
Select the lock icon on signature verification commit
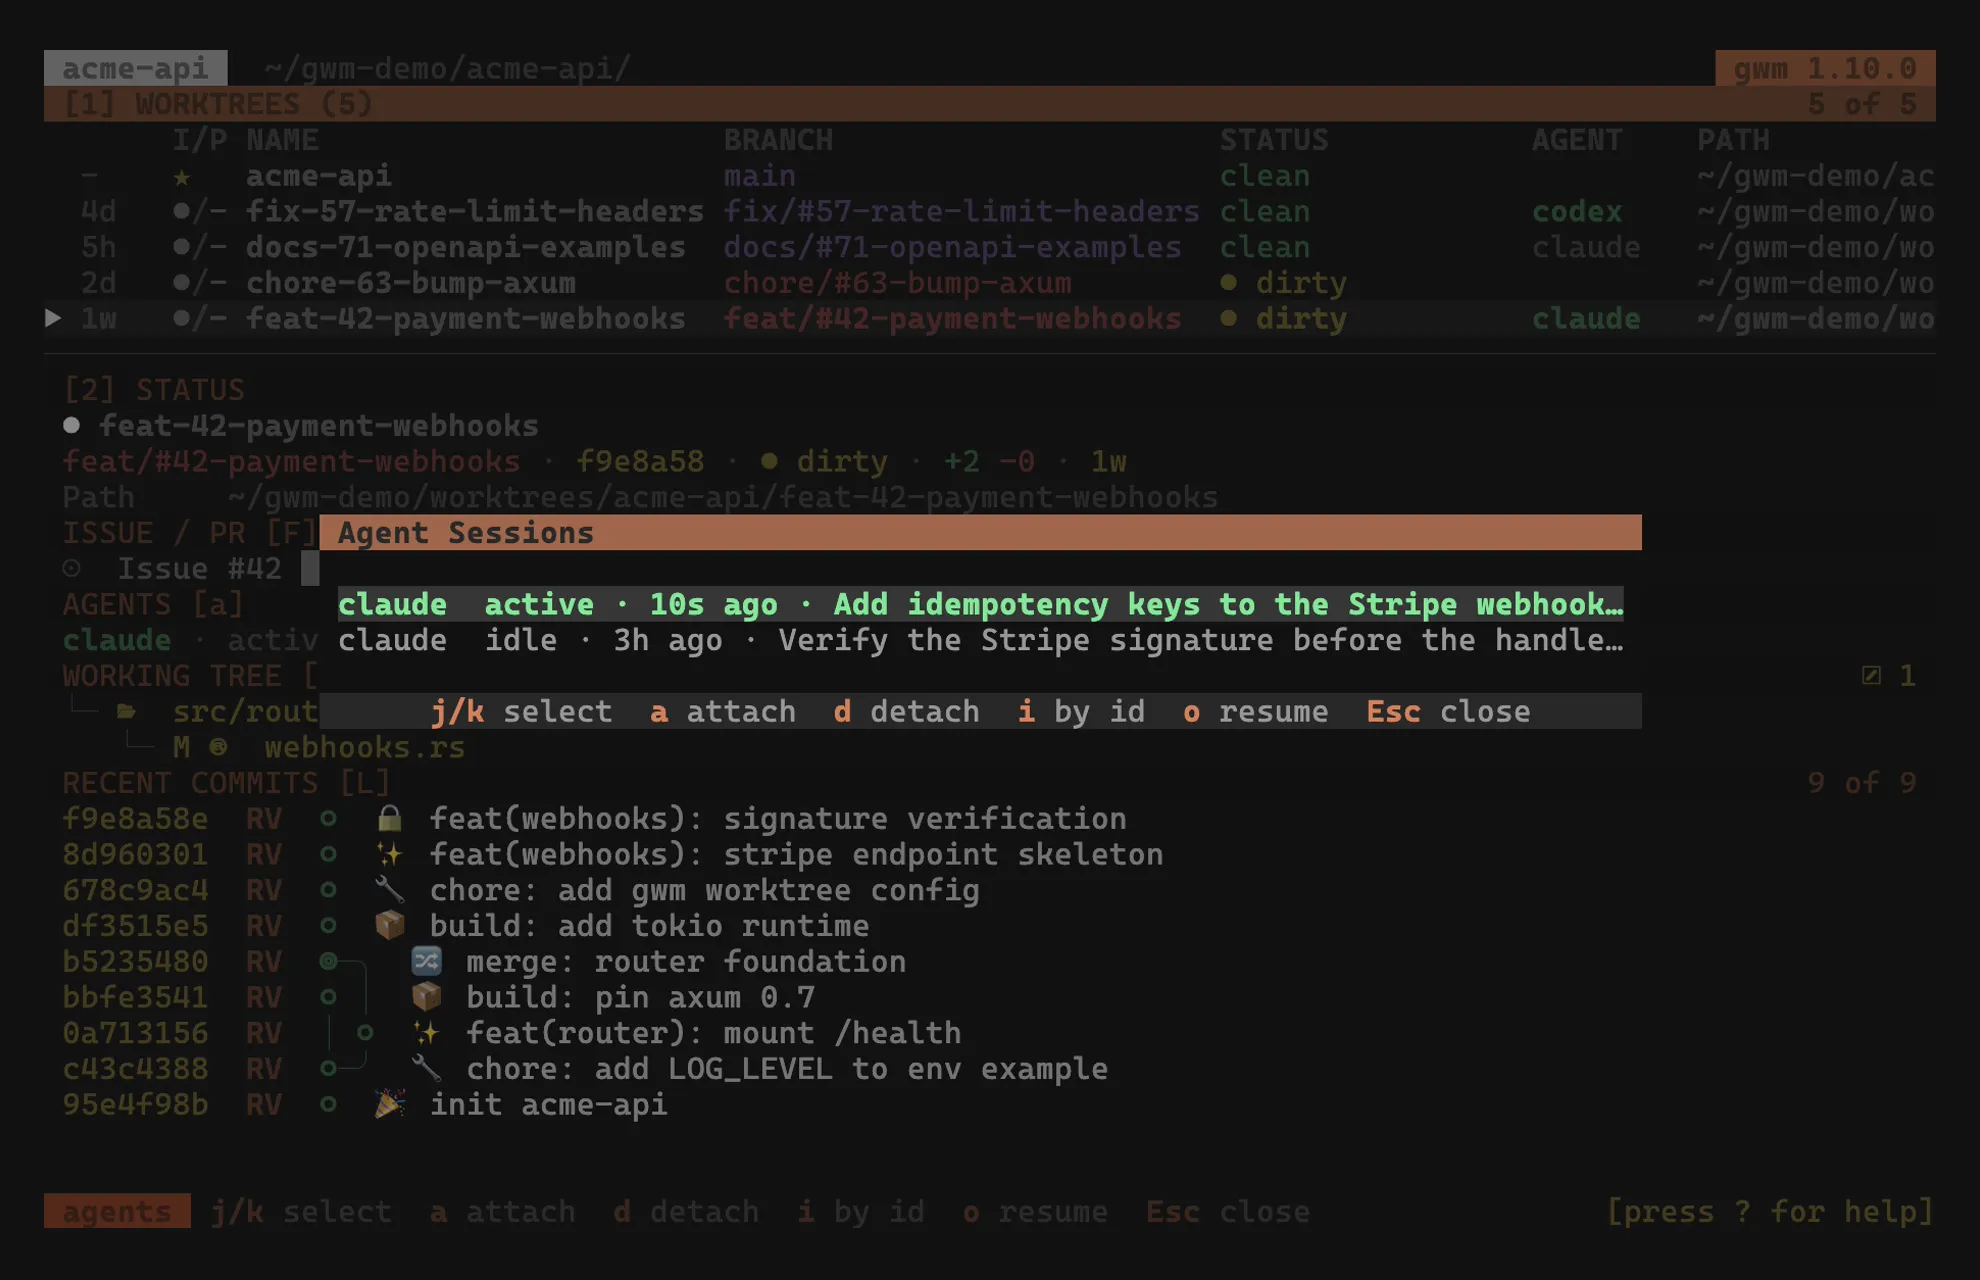tap(389, 819)
